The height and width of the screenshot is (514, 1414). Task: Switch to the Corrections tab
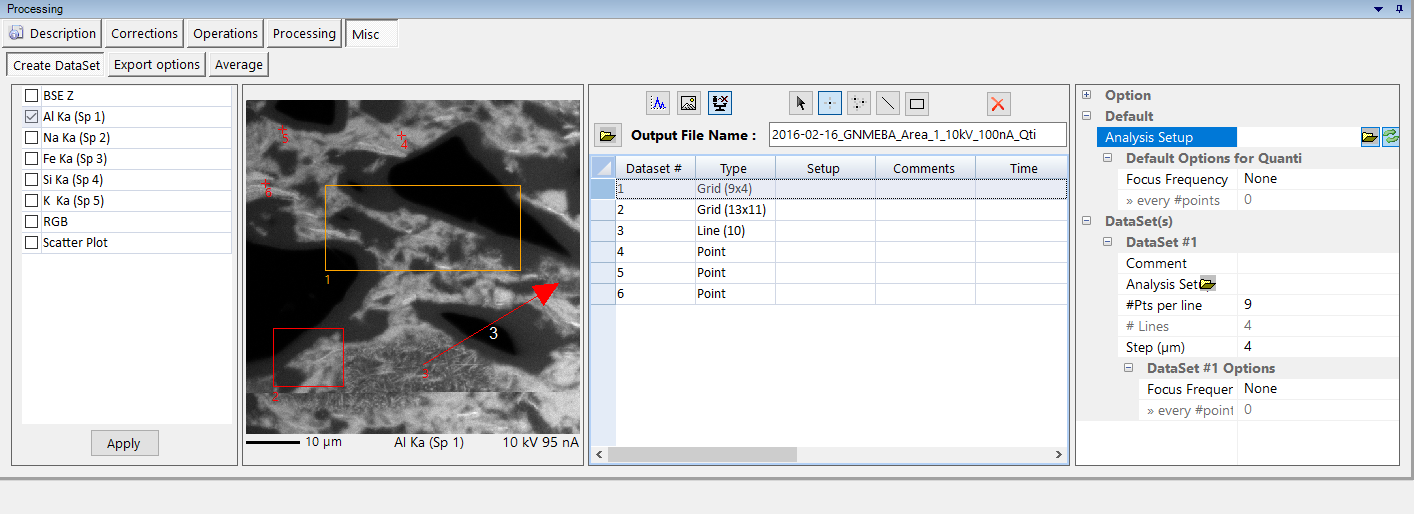(x=144, y=33)
